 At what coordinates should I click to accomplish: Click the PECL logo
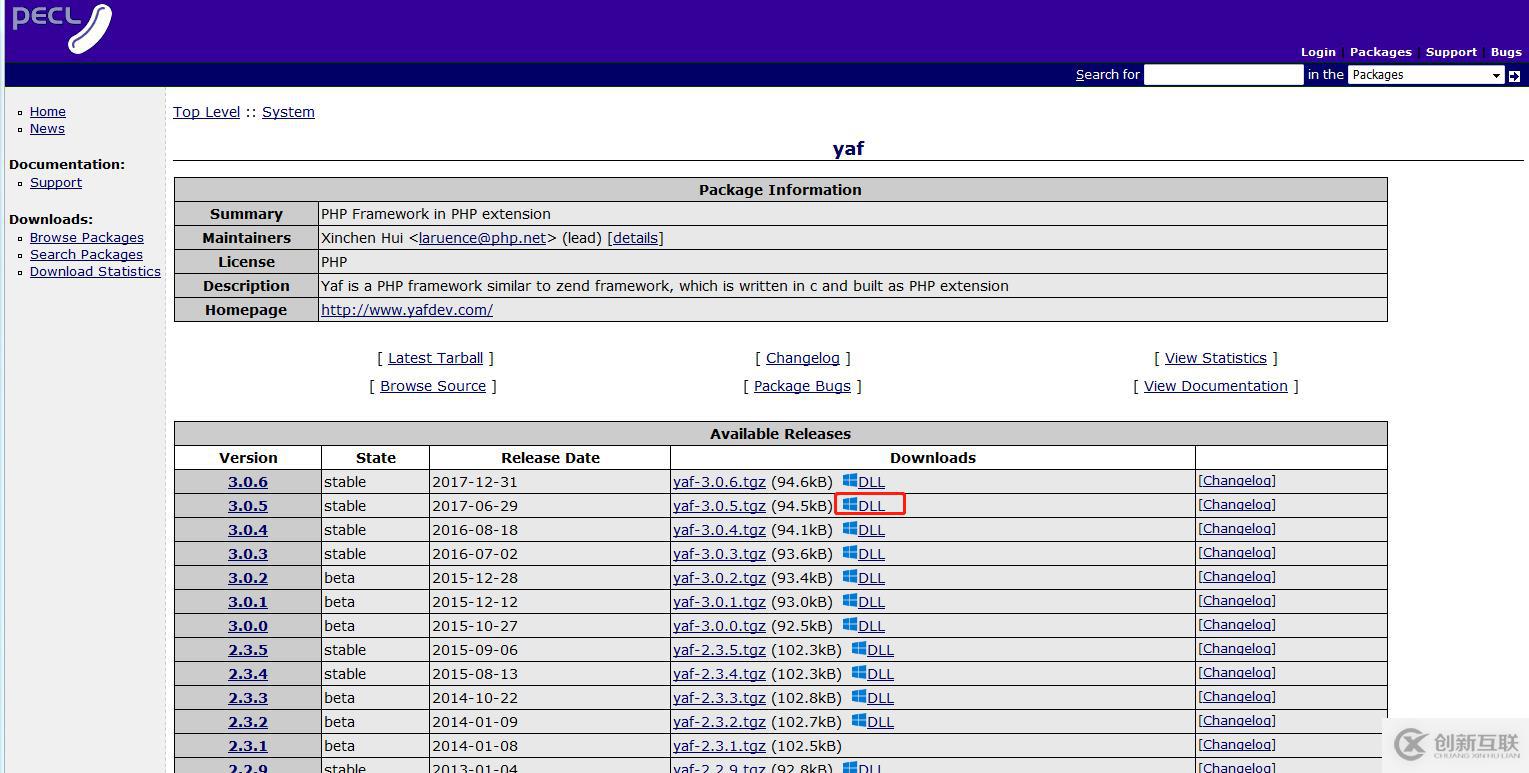point(62,27)
